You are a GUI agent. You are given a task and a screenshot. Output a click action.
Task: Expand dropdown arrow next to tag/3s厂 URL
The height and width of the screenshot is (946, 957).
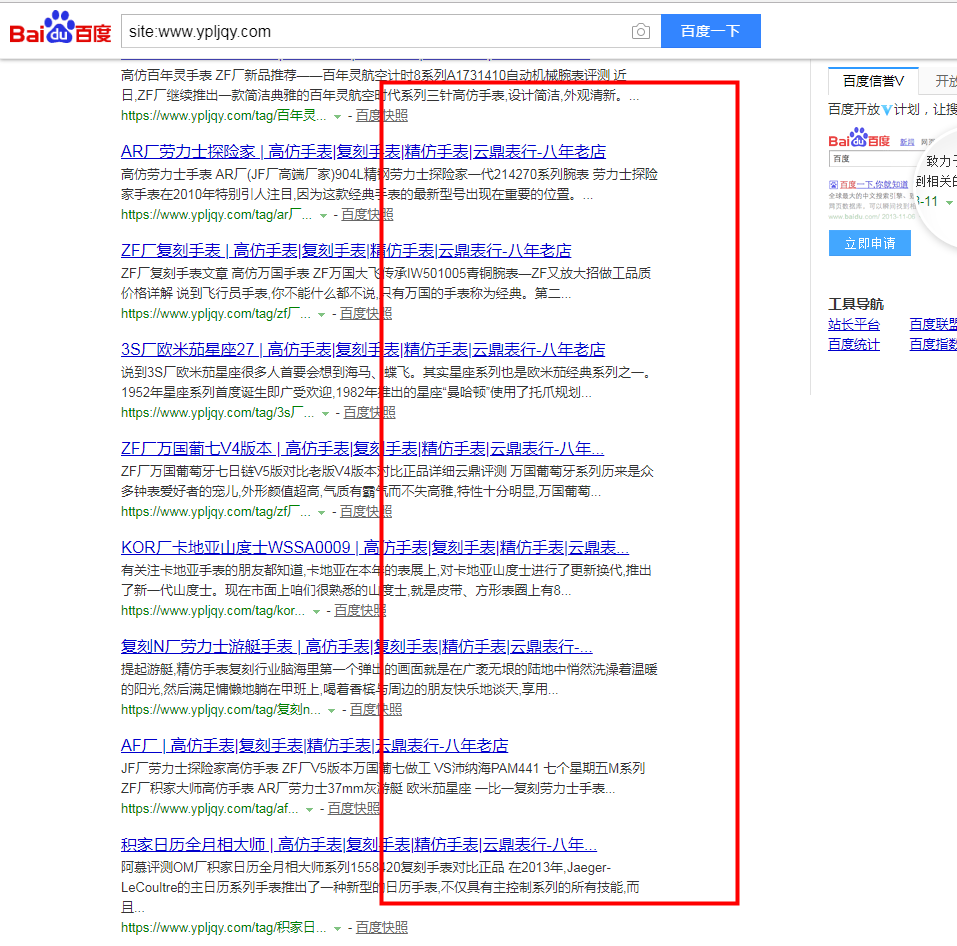tap(325, 414)
